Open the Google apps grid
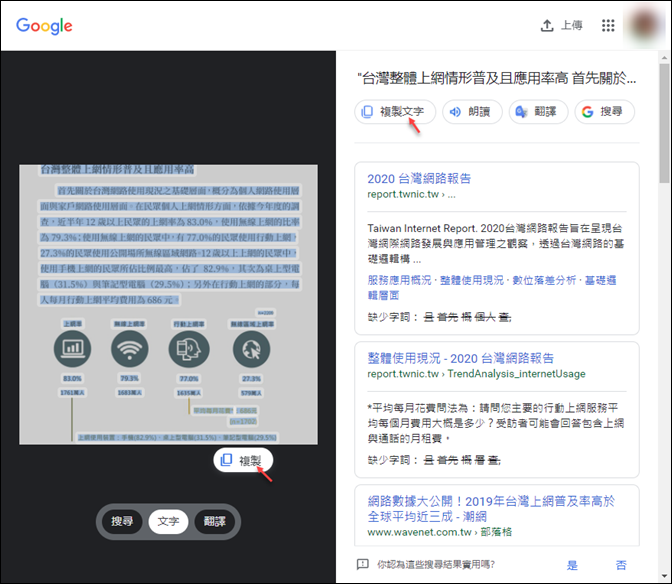 tap(608, 26)
